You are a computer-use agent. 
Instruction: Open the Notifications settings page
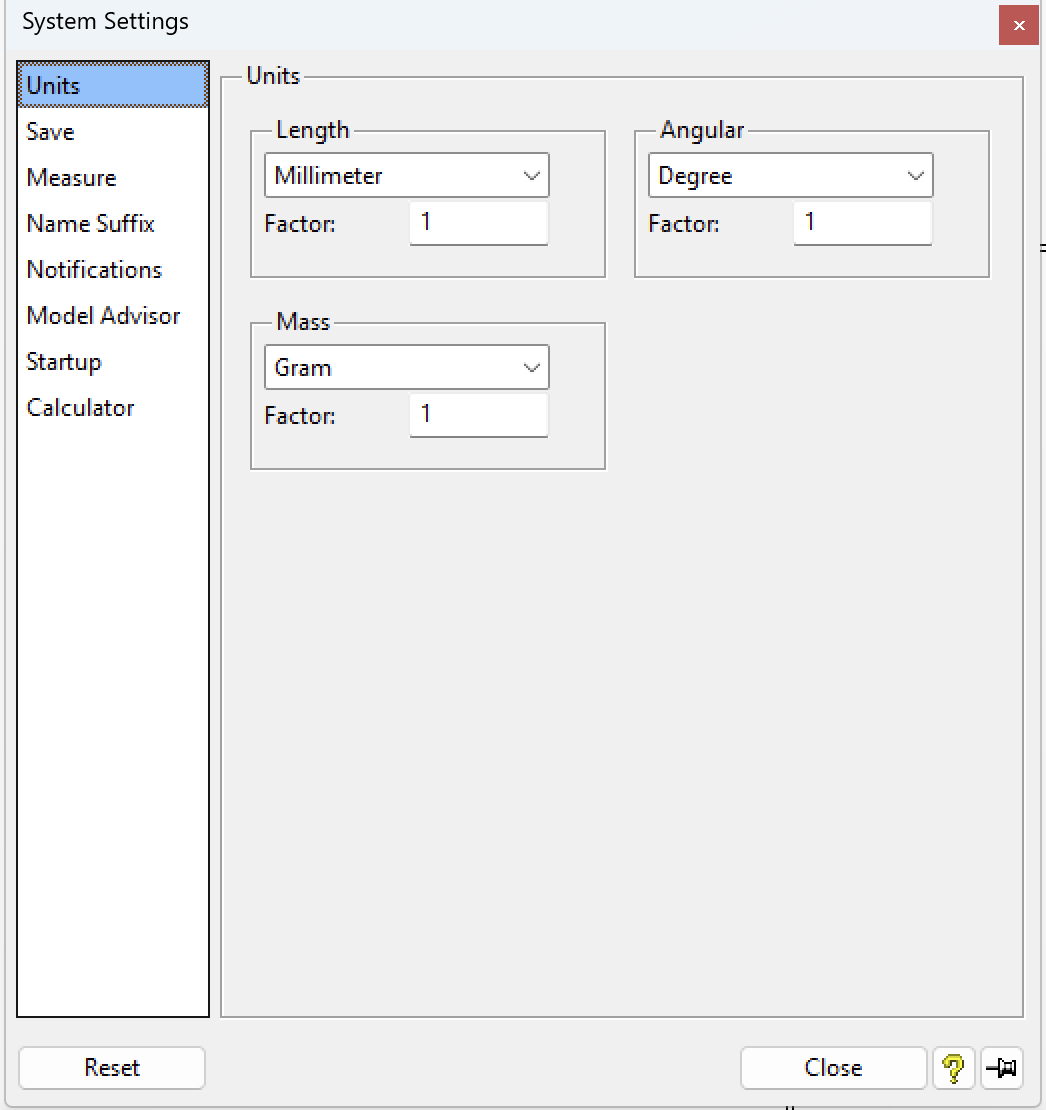93,269
